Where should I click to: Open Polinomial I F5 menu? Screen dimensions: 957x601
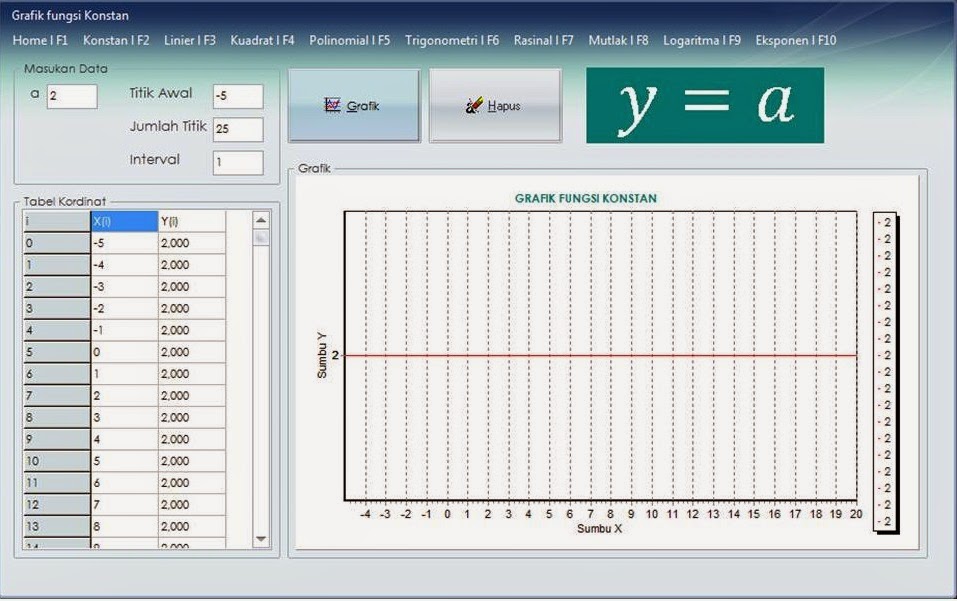pos(350,40)
